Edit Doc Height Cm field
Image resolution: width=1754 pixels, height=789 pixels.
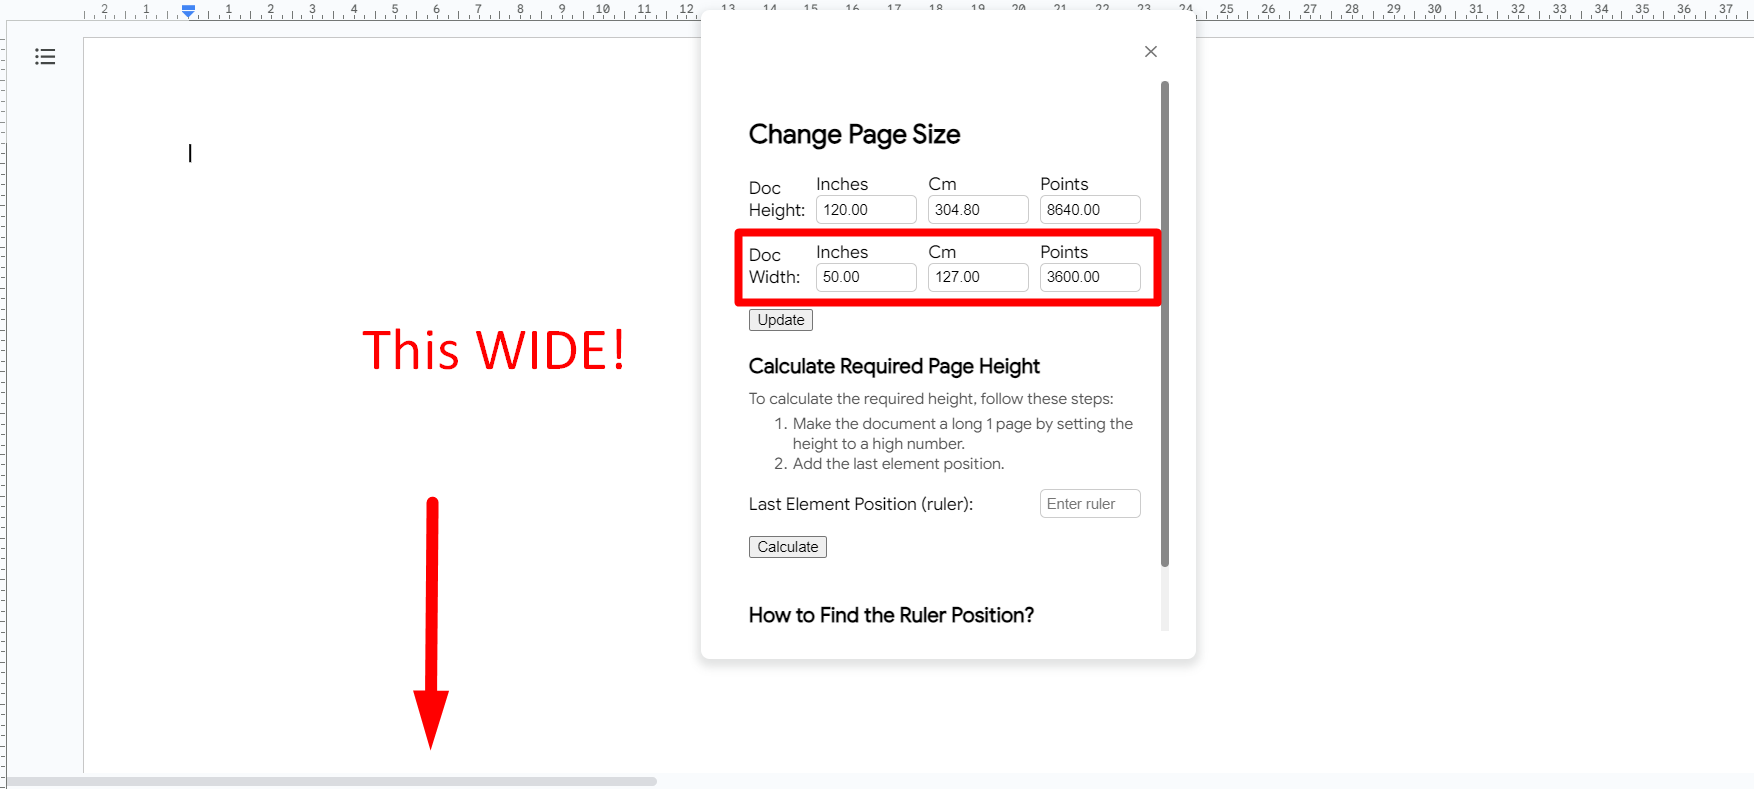pyautogui.click(x=978, y=210)
